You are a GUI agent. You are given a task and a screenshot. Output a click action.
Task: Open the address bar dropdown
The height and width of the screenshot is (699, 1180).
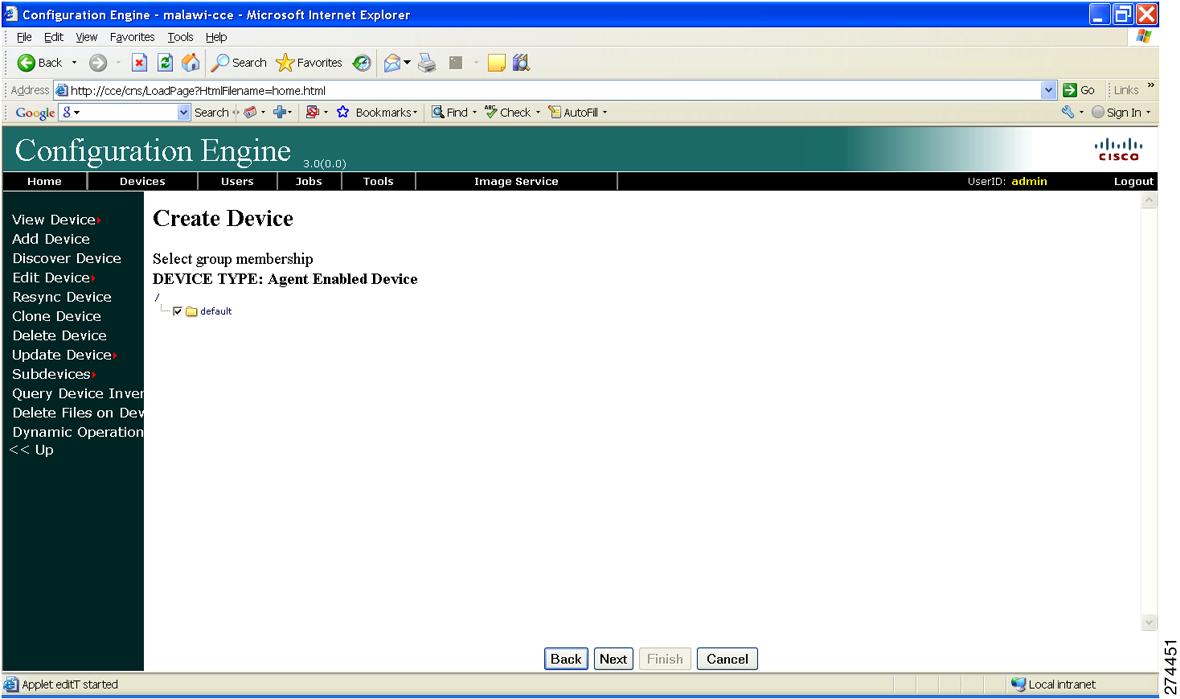pos(1048,90)
